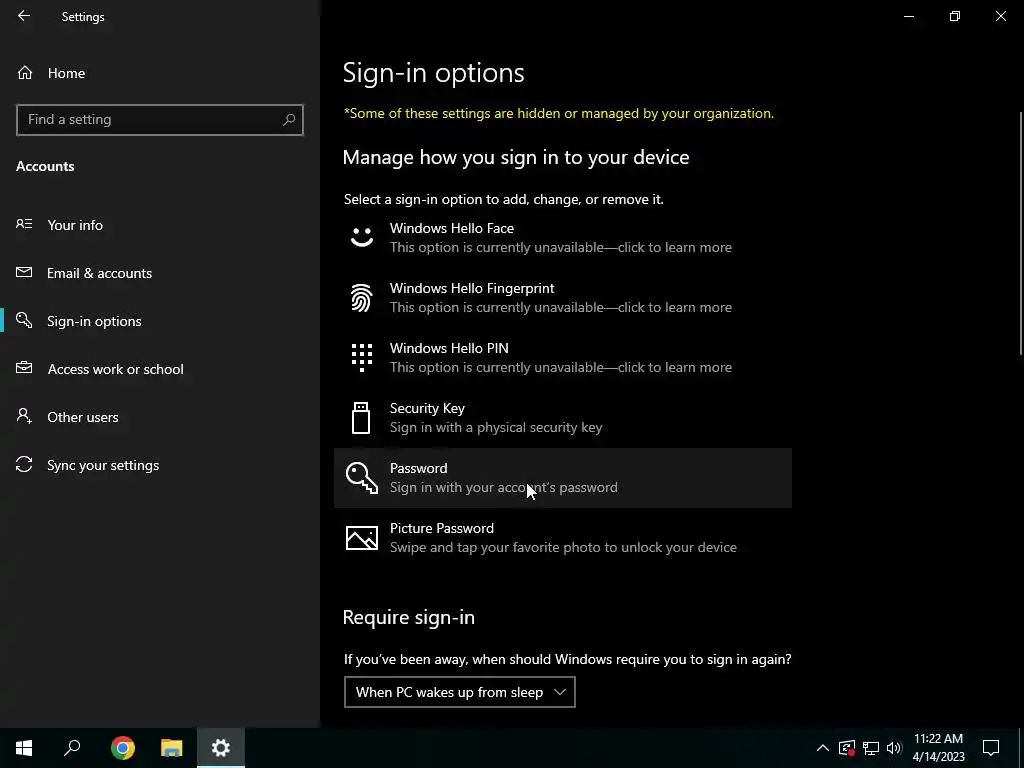Select the Windows Hello PIN option
The width and height of the screenshot is (1024, 768).
[x=562, y=358]
